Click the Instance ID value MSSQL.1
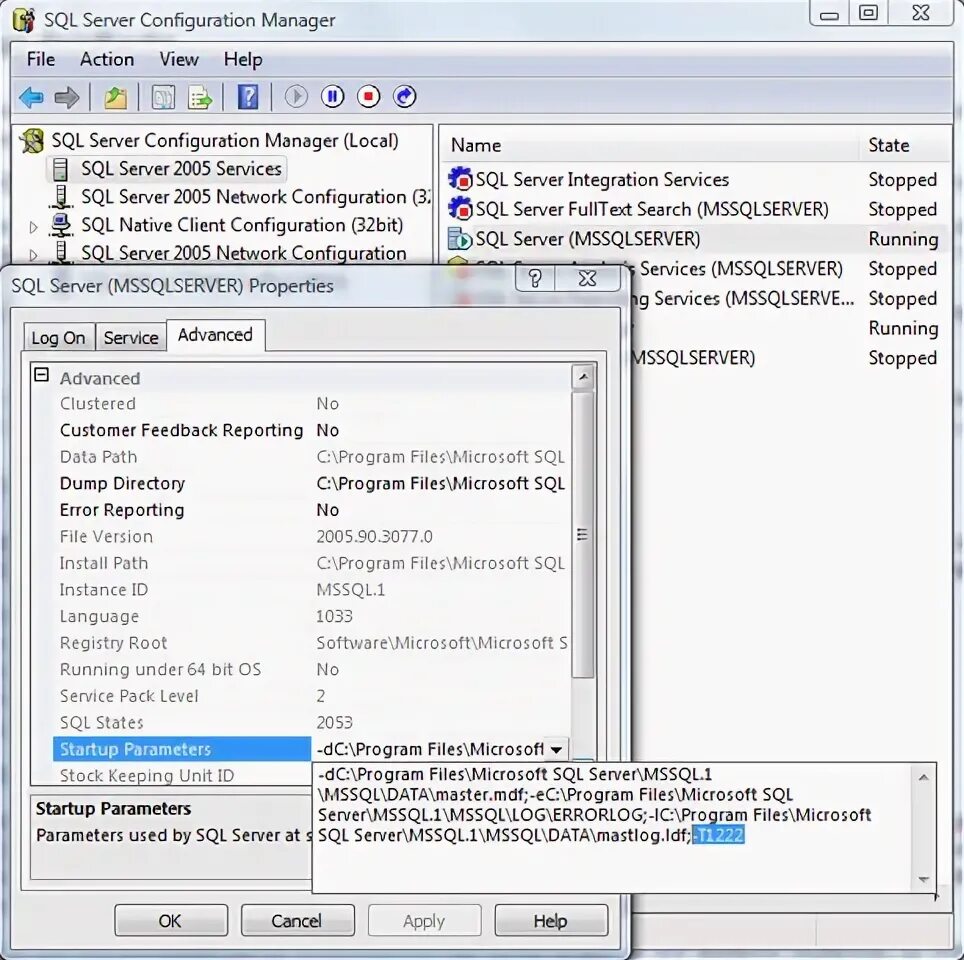The height and width of the screenshot is (960, 964). (350, 590)
